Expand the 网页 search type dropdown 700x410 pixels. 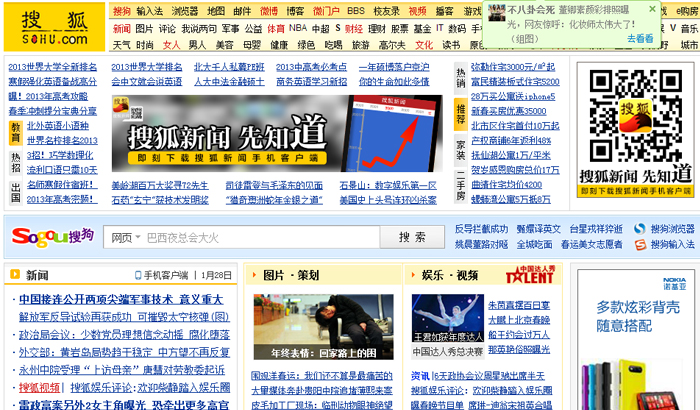click(x=126, y=238)
